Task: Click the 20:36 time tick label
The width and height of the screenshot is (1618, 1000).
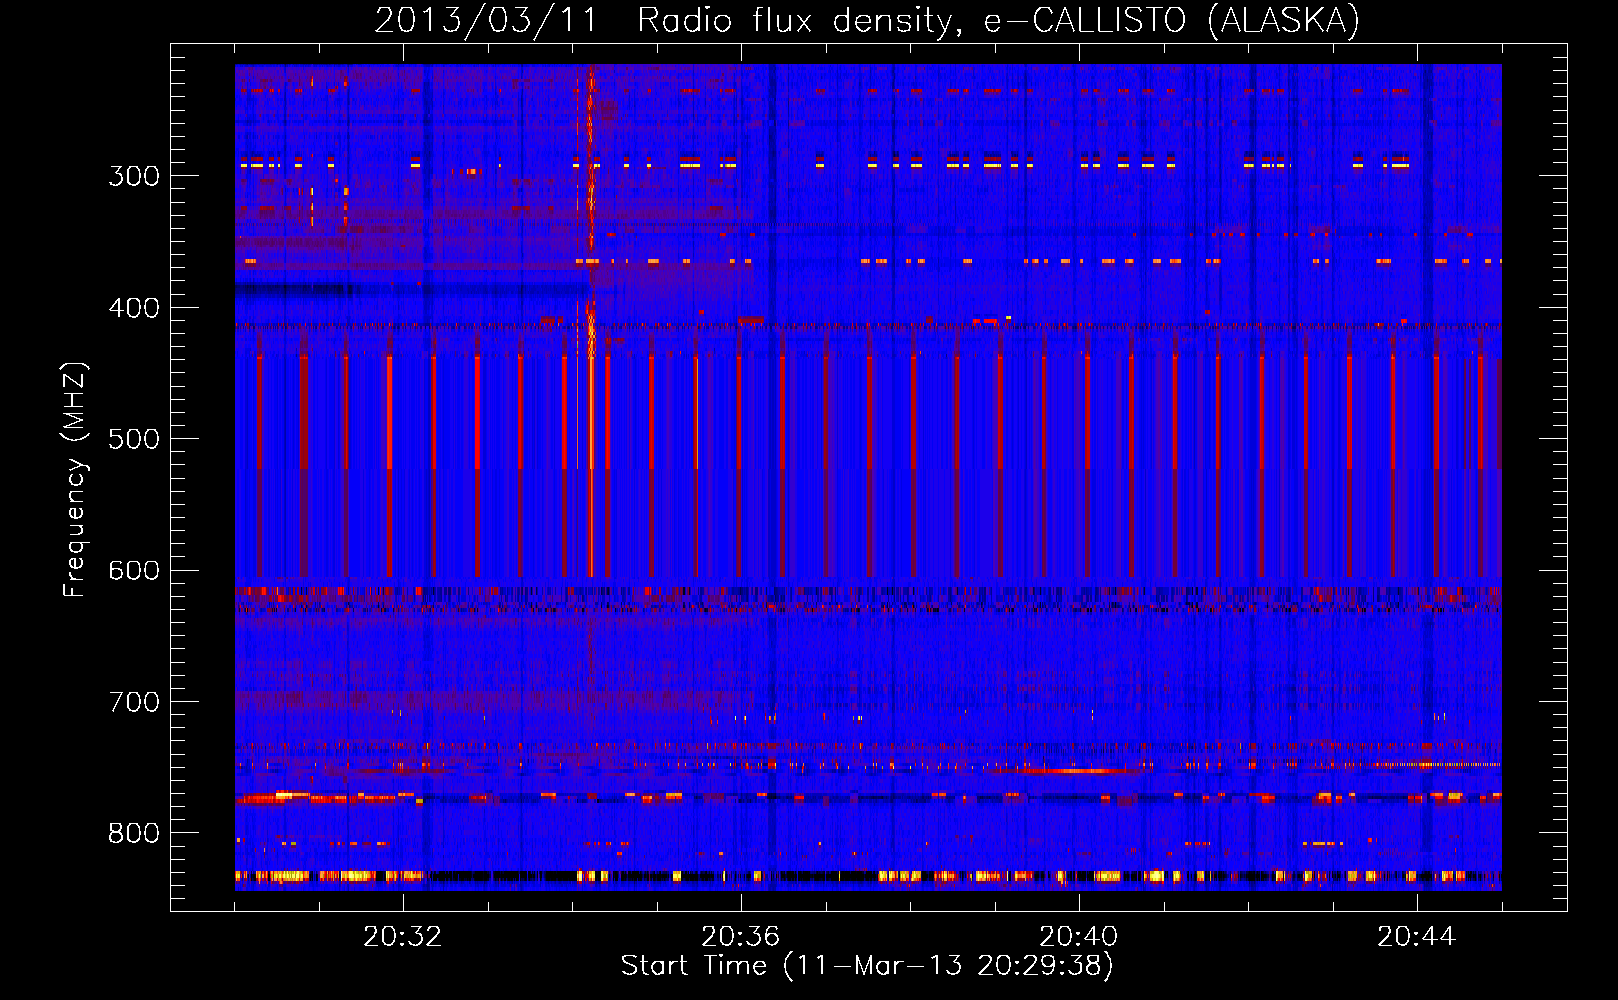Action: click(741, 937)
